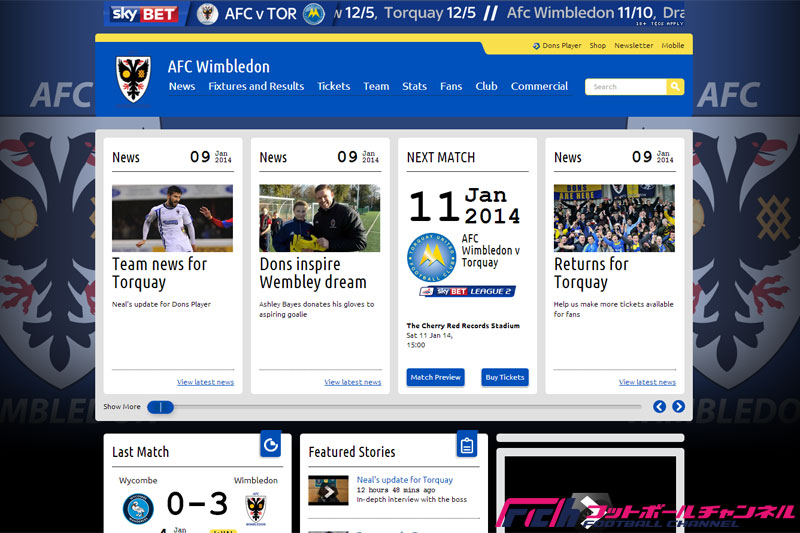Screen dimensions: 800x533
Task: Follow the Newsletter link in top bar
Action: coord(633,46)
